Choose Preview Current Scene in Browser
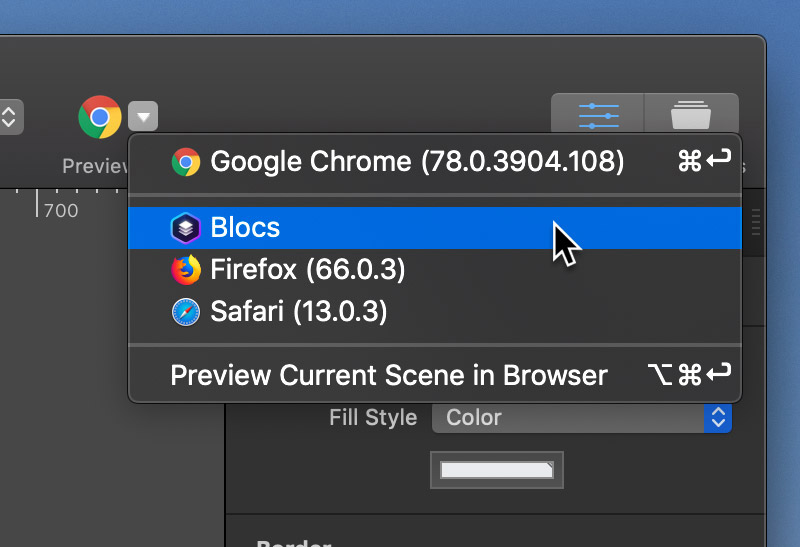The height and width of the screenshot is (547, 800). point(435,375)
